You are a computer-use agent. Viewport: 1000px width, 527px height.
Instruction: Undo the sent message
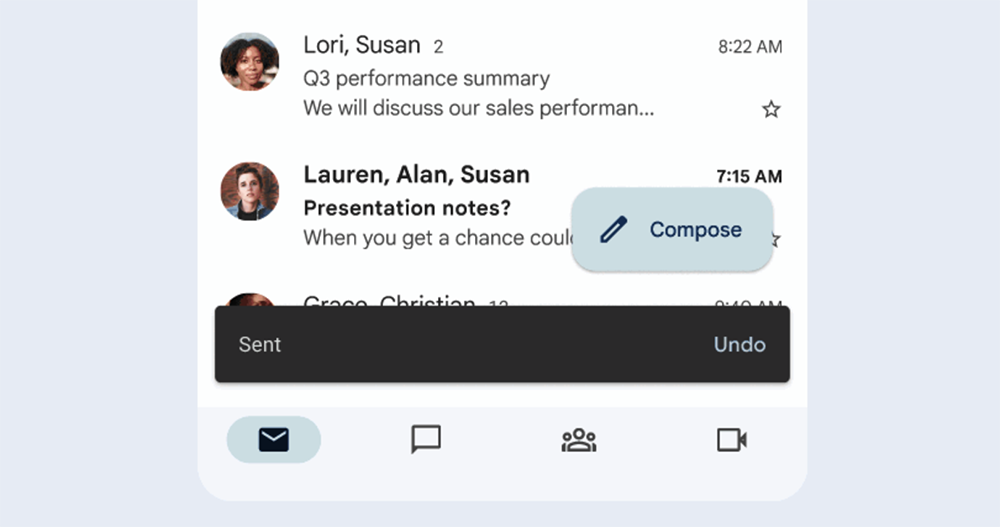(740, 345)
